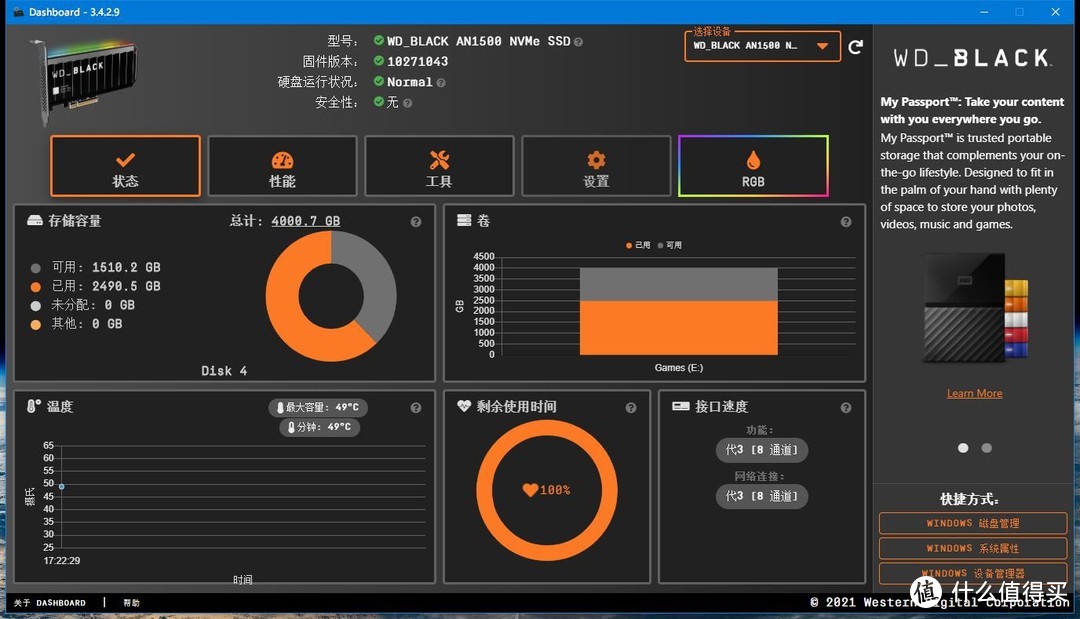
Task: Click help icon in 卷 volume panel
Action: coord(846,222)
